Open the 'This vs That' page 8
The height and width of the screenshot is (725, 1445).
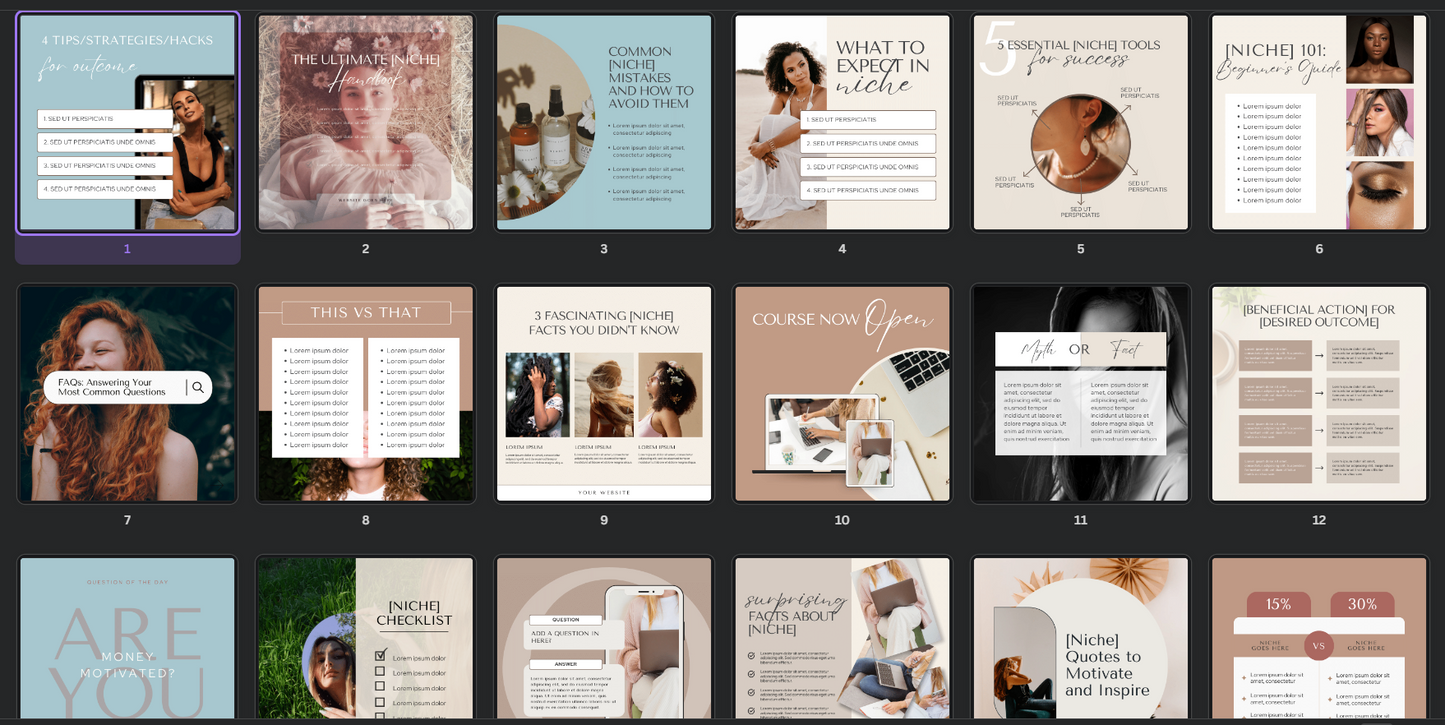coord(366,394)
